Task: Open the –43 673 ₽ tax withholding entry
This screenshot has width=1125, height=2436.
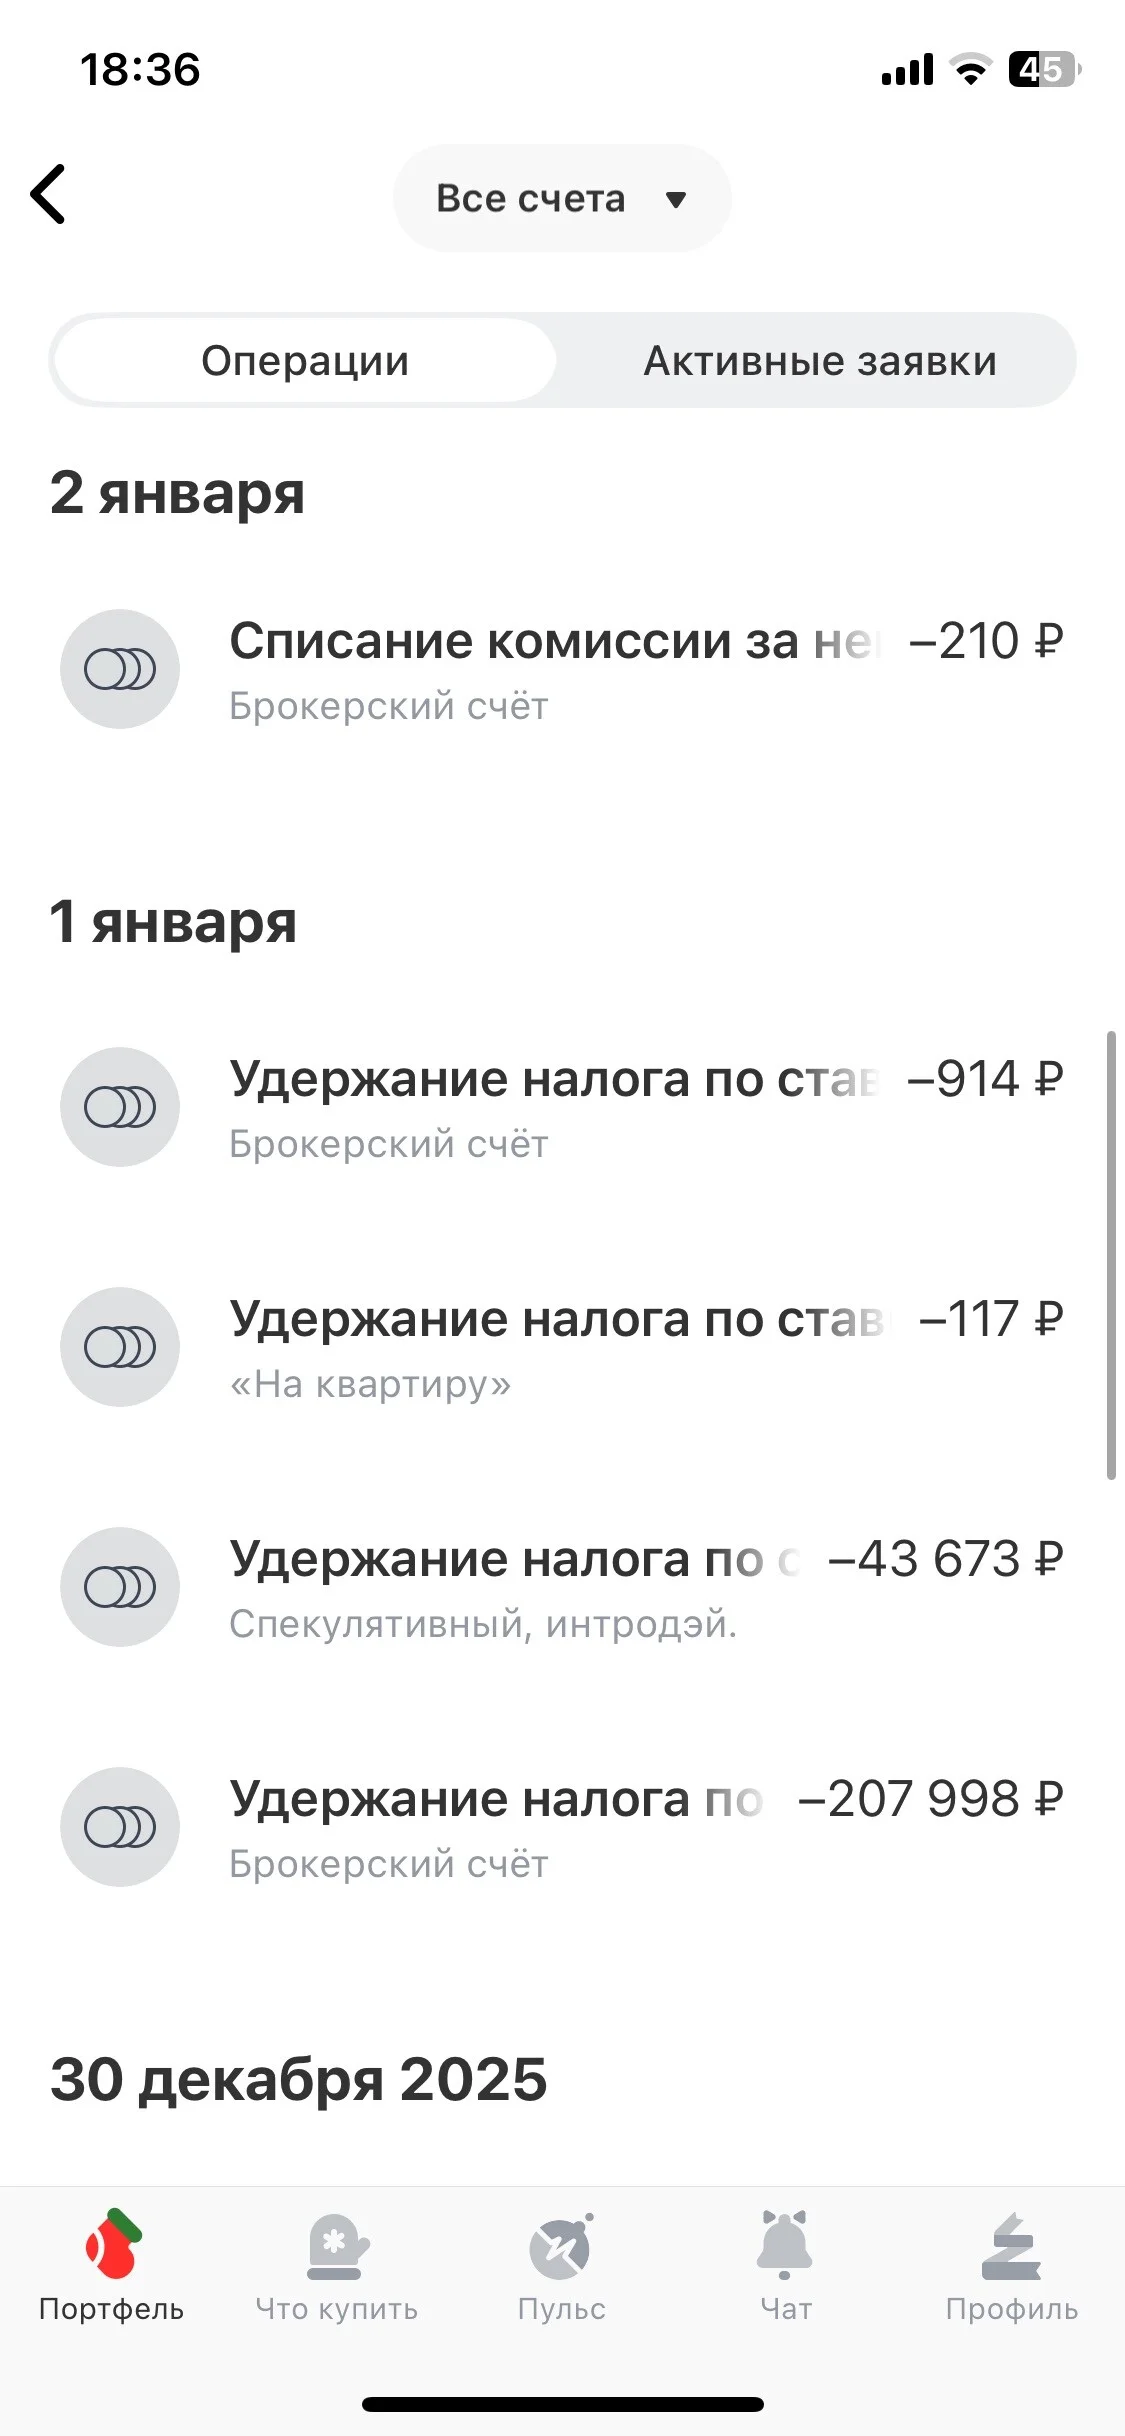Action: [x=562, y=1587]
